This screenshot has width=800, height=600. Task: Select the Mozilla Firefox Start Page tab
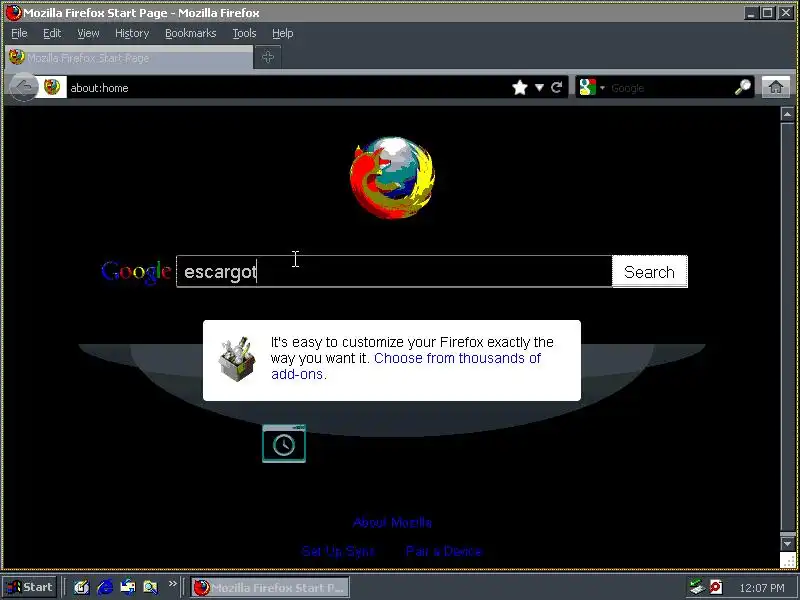coord(129,57)
